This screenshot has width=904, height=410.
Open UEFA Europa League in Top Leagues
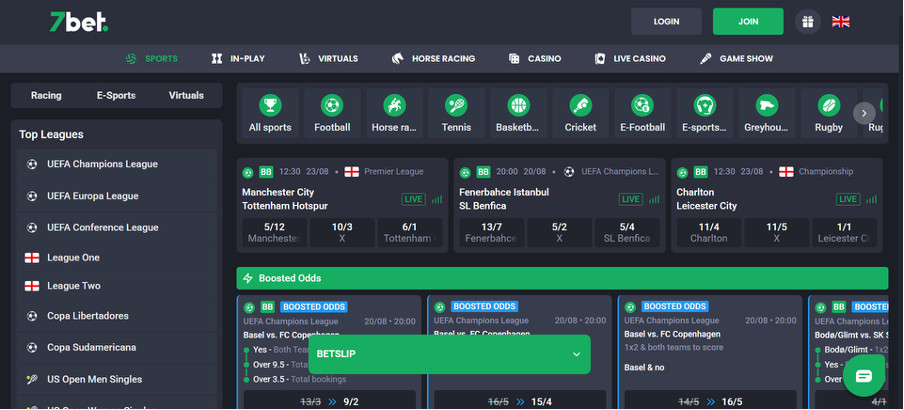point(92,196)
